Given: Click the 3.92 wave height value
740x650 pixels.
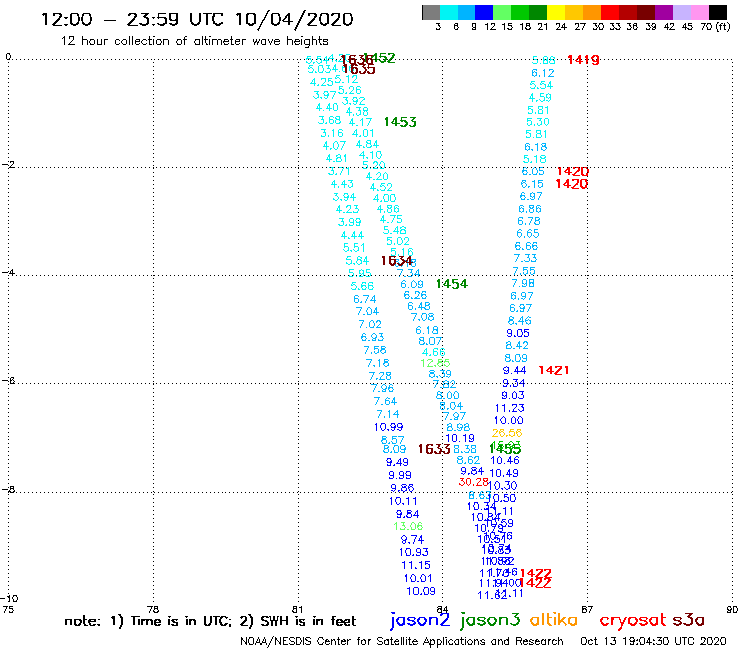Looking at the screenshot, I should tap(353, 101).
